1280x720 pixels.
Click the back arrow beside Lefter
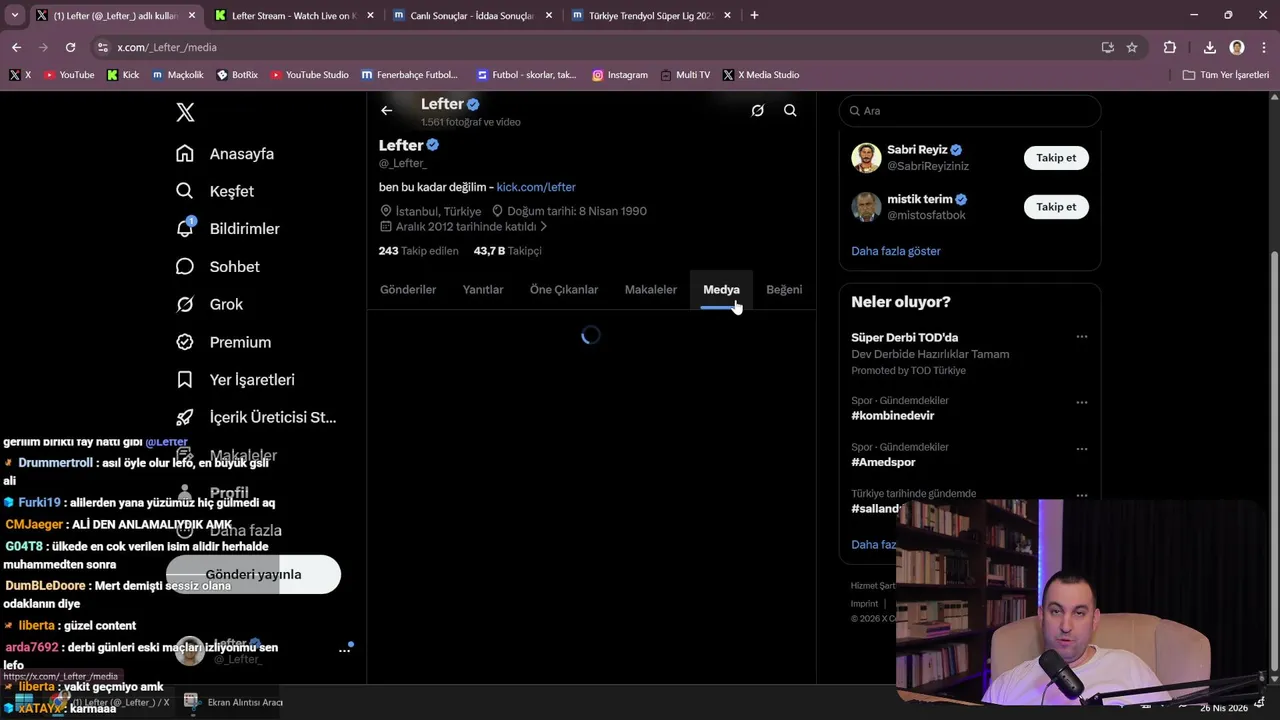pos(387,111)
